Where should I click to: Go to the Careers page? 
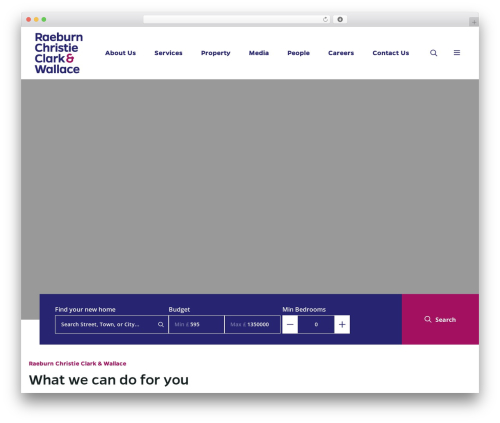tap(341, 53)
